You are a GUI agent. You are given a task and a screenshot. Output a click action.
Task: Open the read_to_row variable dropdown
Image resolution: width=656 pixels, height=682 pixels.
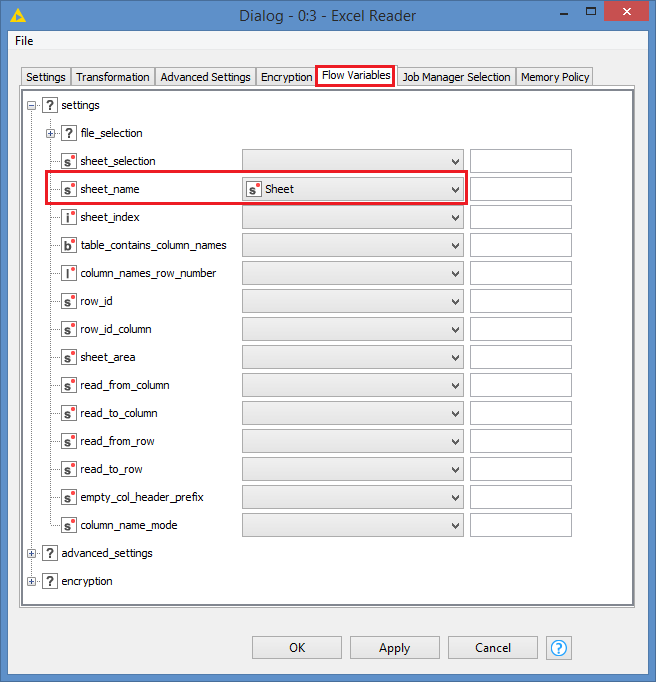pos(353,469)
